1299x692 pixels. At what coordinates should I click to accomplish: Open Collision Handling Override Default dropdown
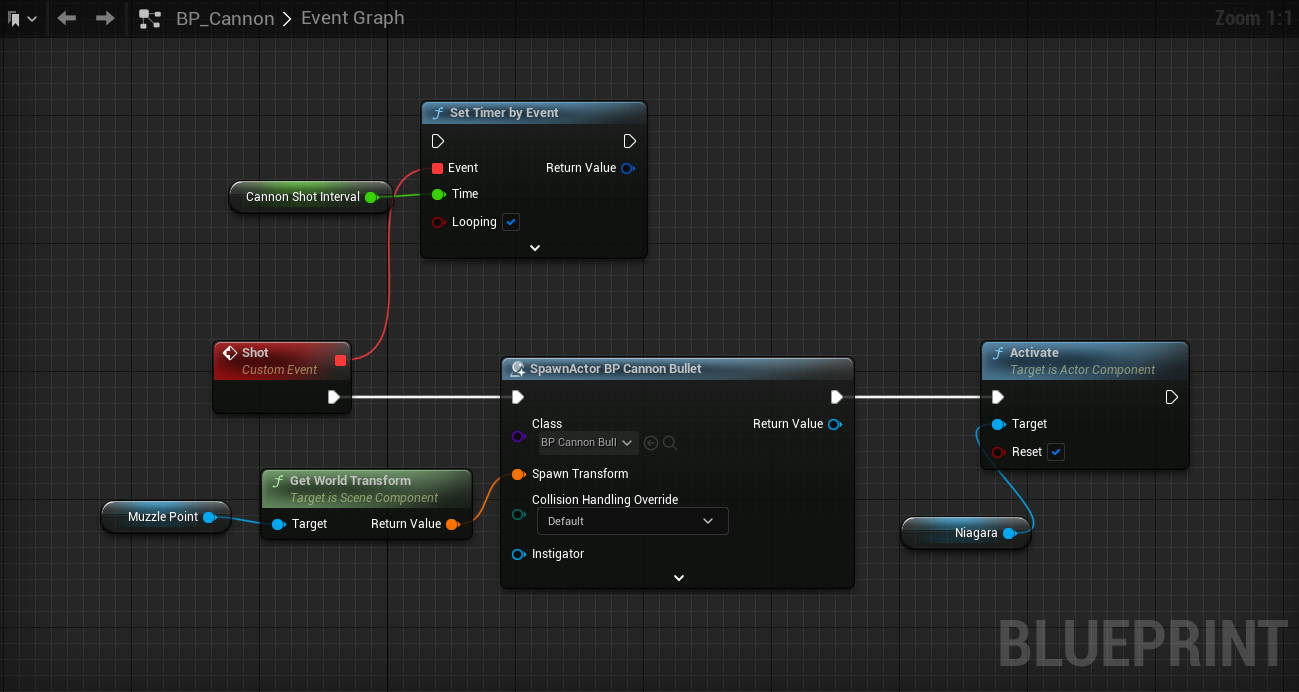coord(632,521)
